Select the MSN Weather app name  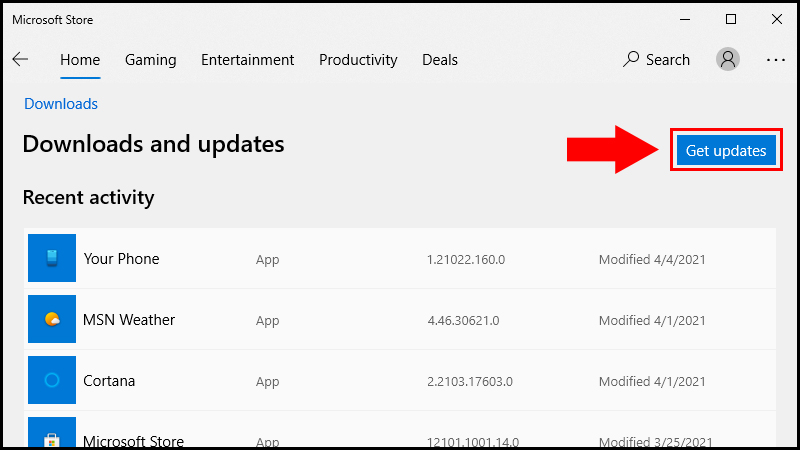(129, 320)
